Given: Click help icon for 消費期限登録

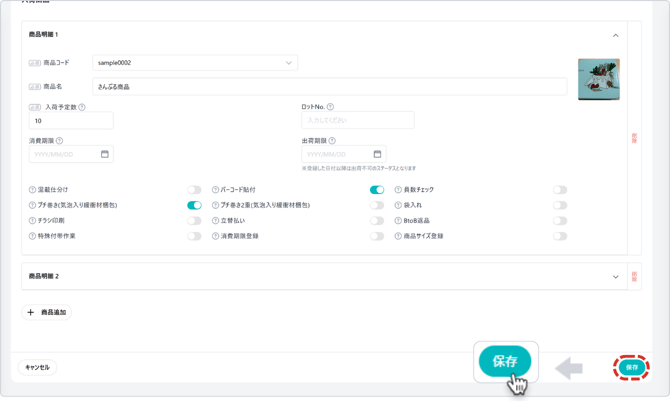Looking at the screenshot, I should 215,236.
